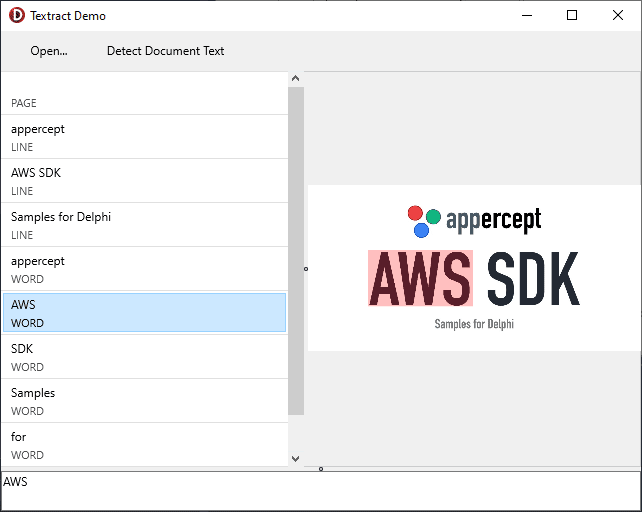Select the AWS SDK LINE entry
This screenshot has width=642, height=512.
pyautogui.click(x=145, y=181)
